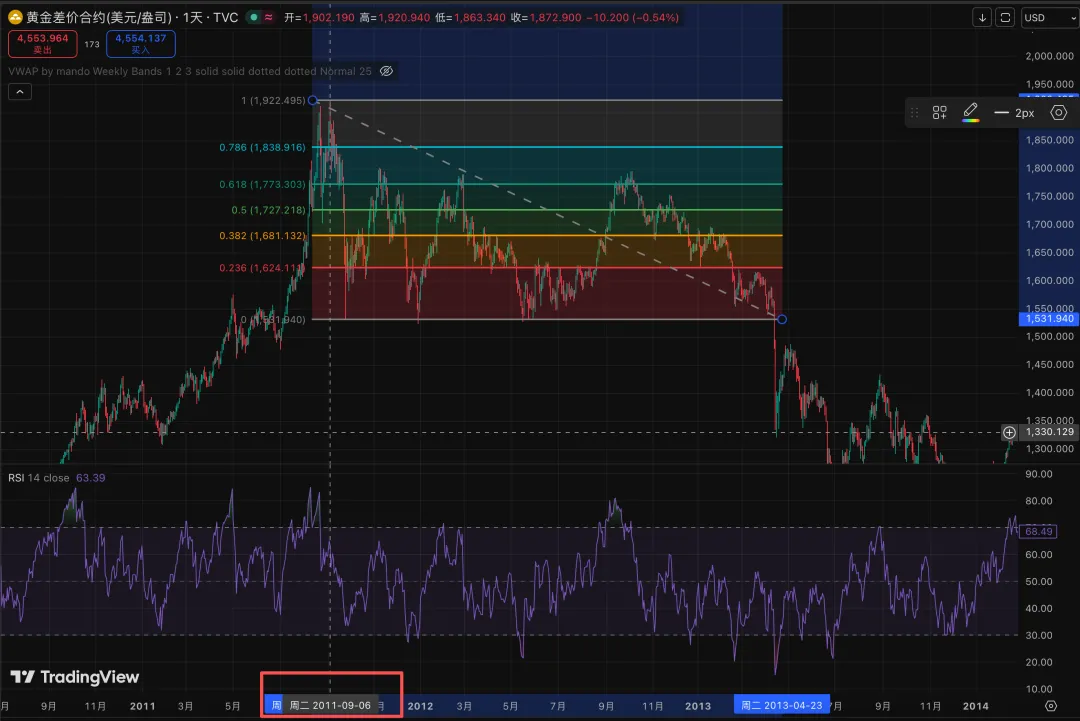
Task: Change the 1天 interval in title
Action: 194,17
